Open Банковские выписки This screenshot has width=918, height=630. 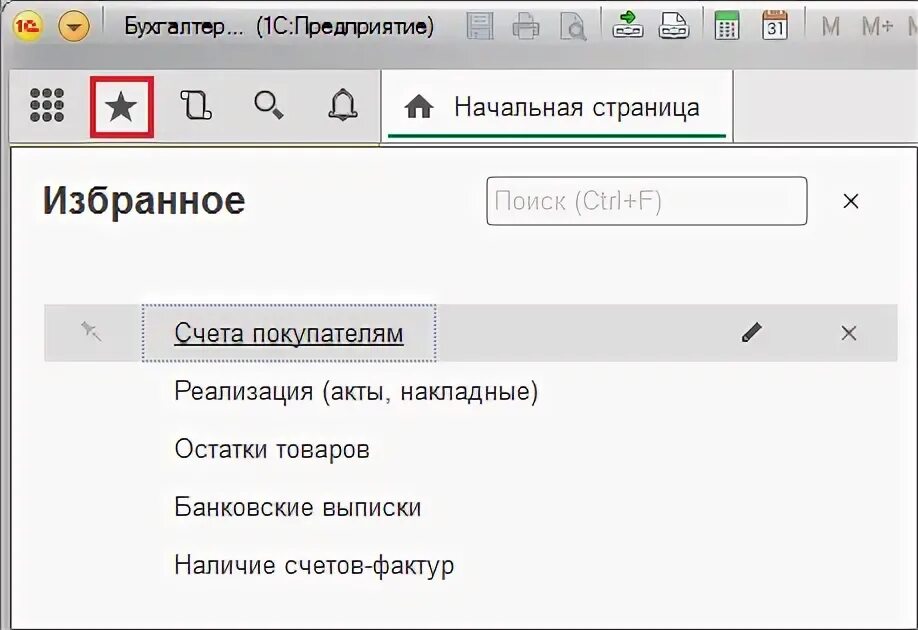(298, 507)
